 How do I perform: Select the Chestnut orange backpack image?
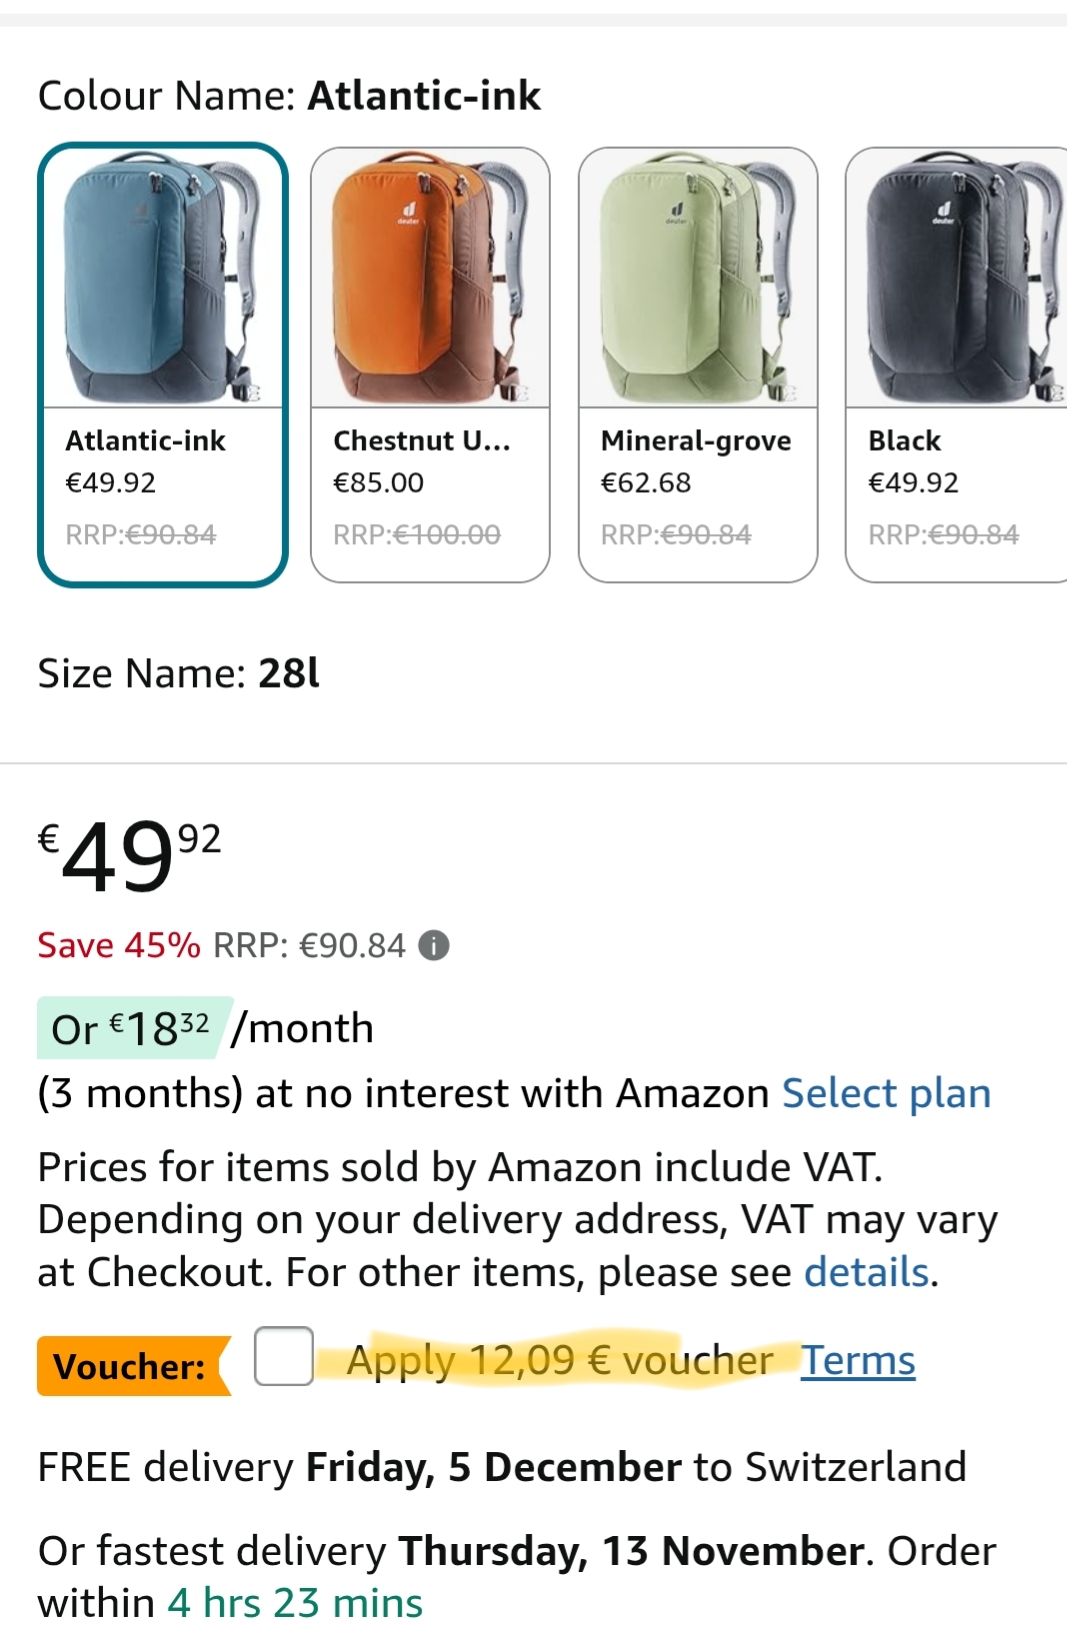430,277
